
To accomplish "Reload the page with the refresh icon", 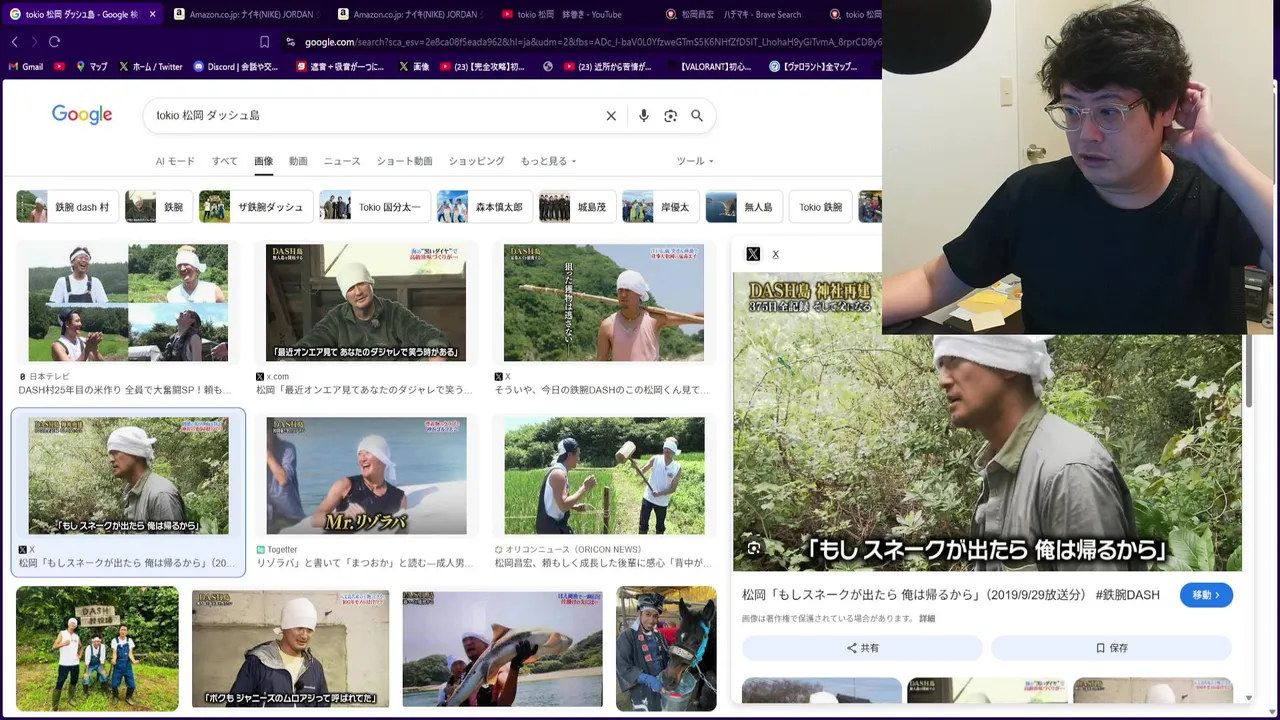I will [55, 42].
